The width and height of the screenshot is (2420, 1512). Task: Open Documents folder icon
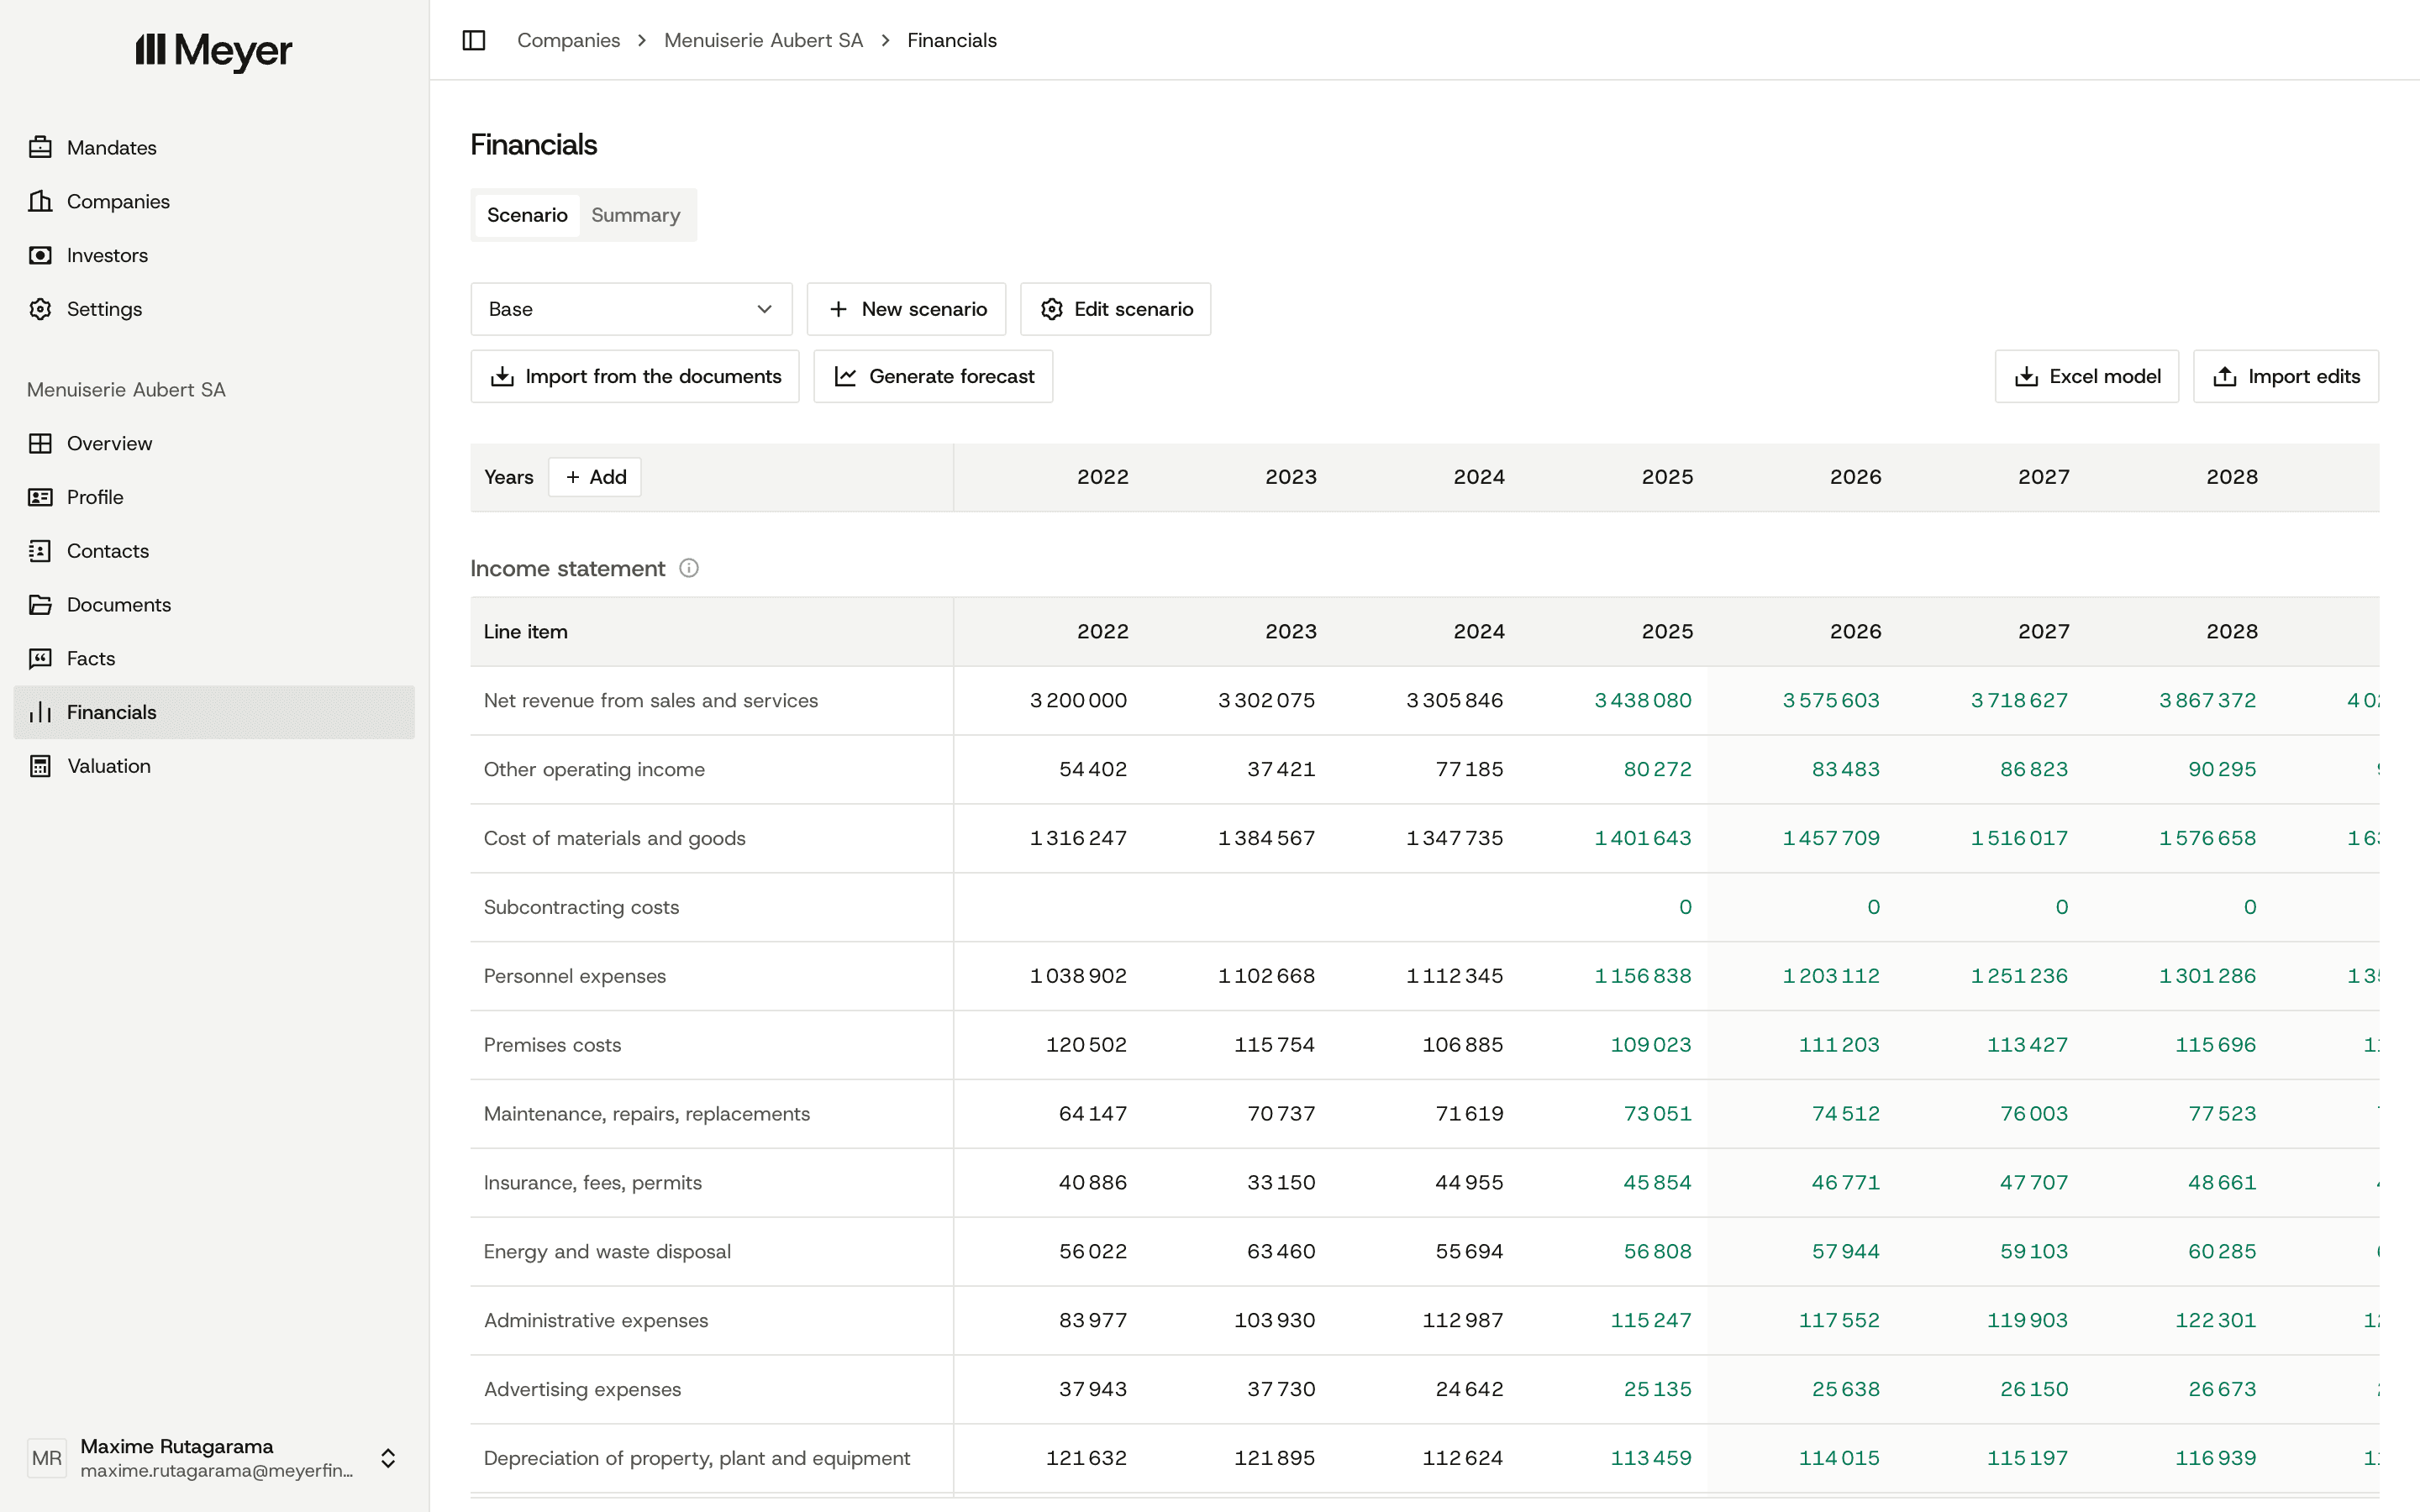[x=40, y=605]
